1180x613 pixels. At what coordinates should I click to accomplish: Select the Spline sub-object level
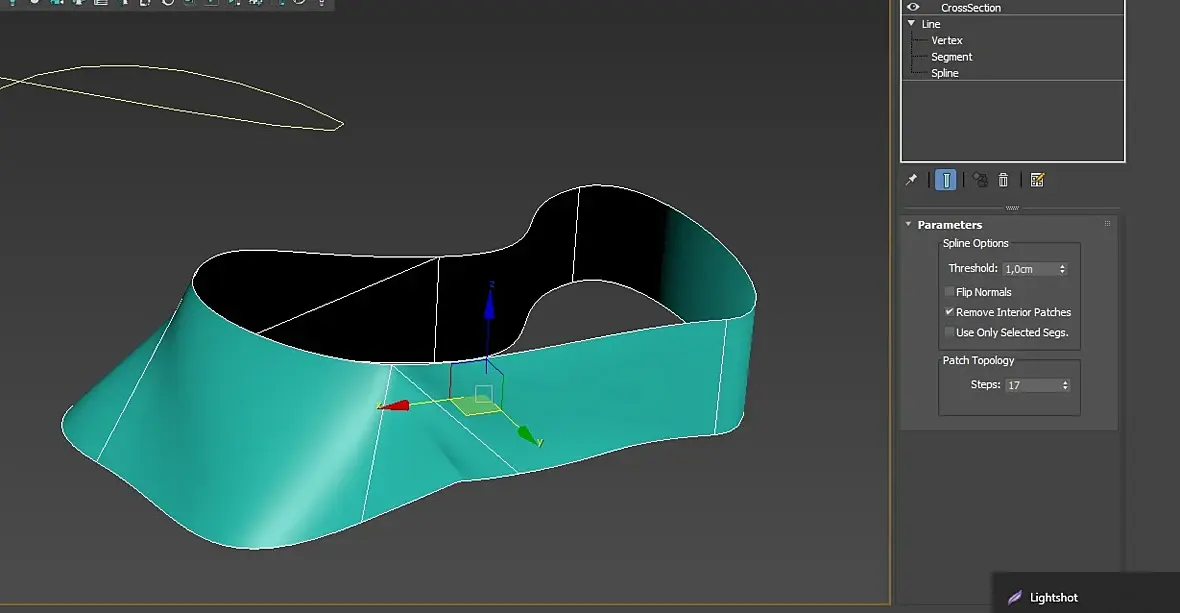pyautogui.click(x=944, y=73)
